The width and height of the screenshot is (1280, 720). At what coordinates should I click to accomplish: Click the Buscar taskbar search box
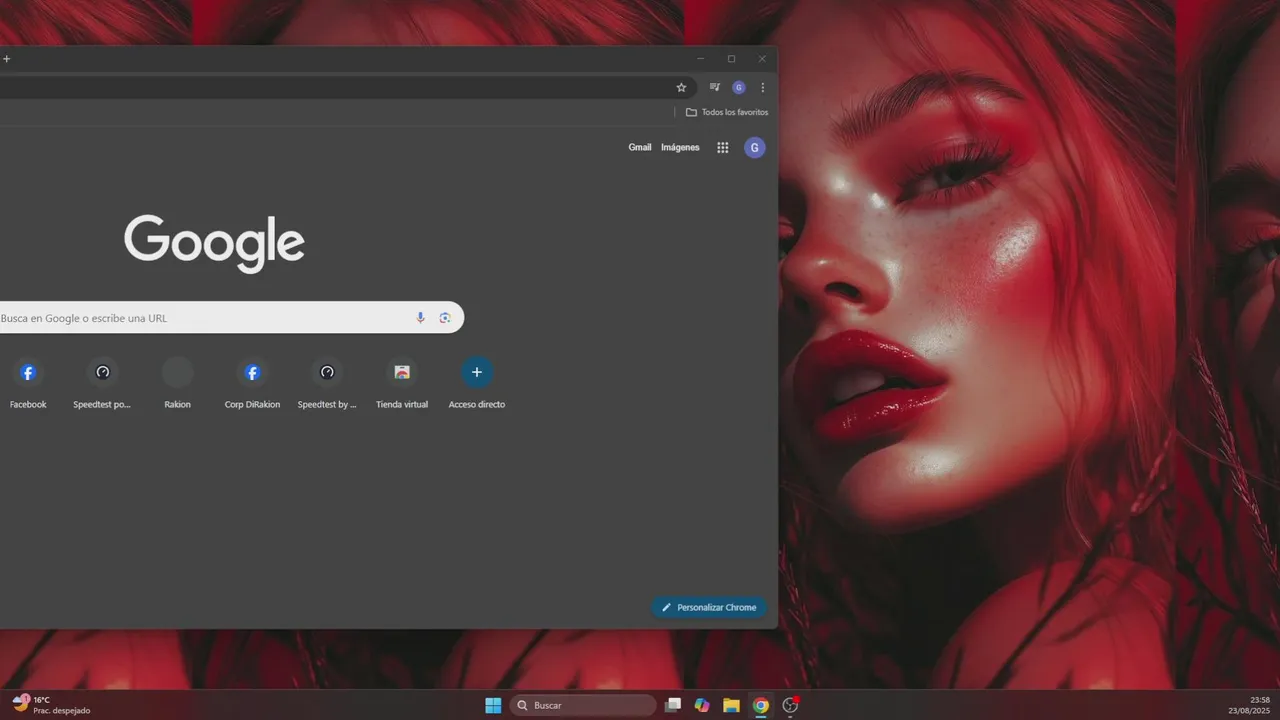pos(583,705)
